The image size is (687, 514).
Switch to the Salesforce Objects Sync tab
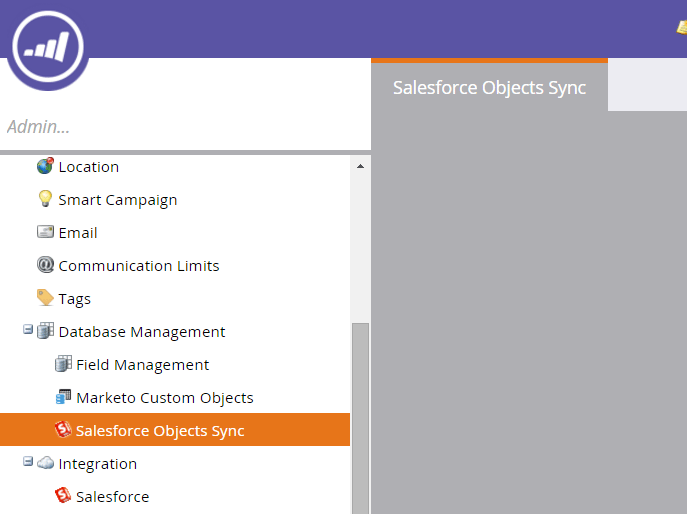[489, 87]
